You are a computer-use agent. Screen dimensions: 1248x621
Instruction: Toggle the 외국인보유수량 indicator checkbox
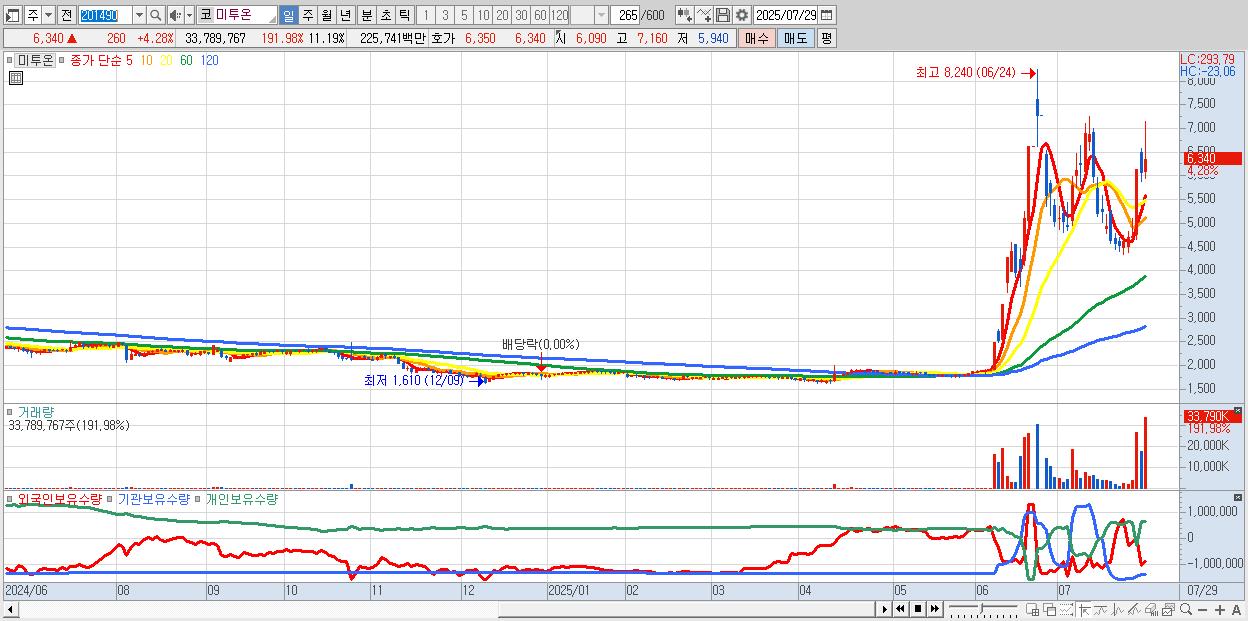coord(10,498)
